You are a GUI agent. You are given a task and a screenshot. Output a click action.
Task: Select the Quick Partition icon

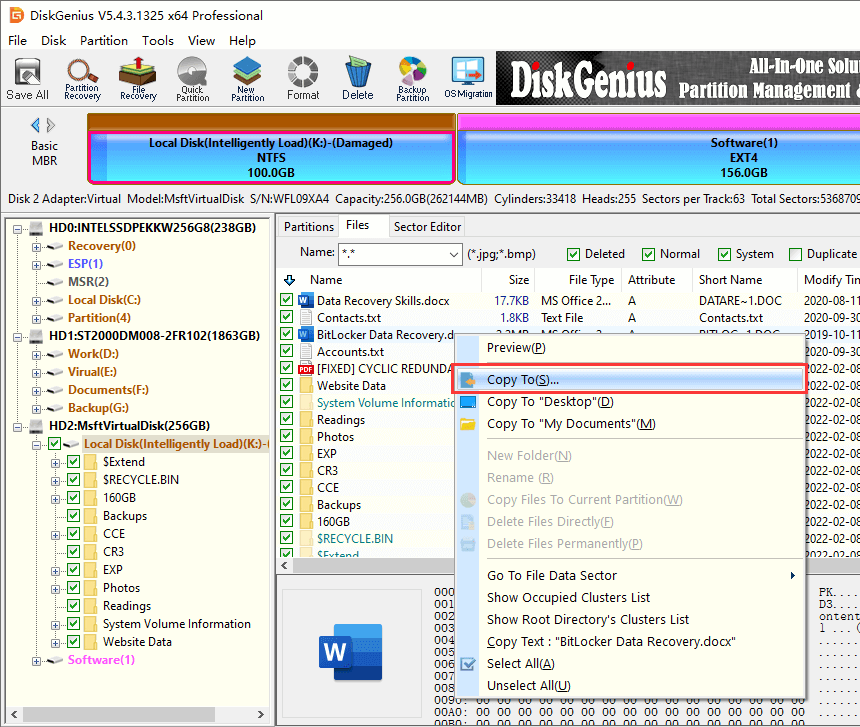pyautogui.click(x=193, y=79)
